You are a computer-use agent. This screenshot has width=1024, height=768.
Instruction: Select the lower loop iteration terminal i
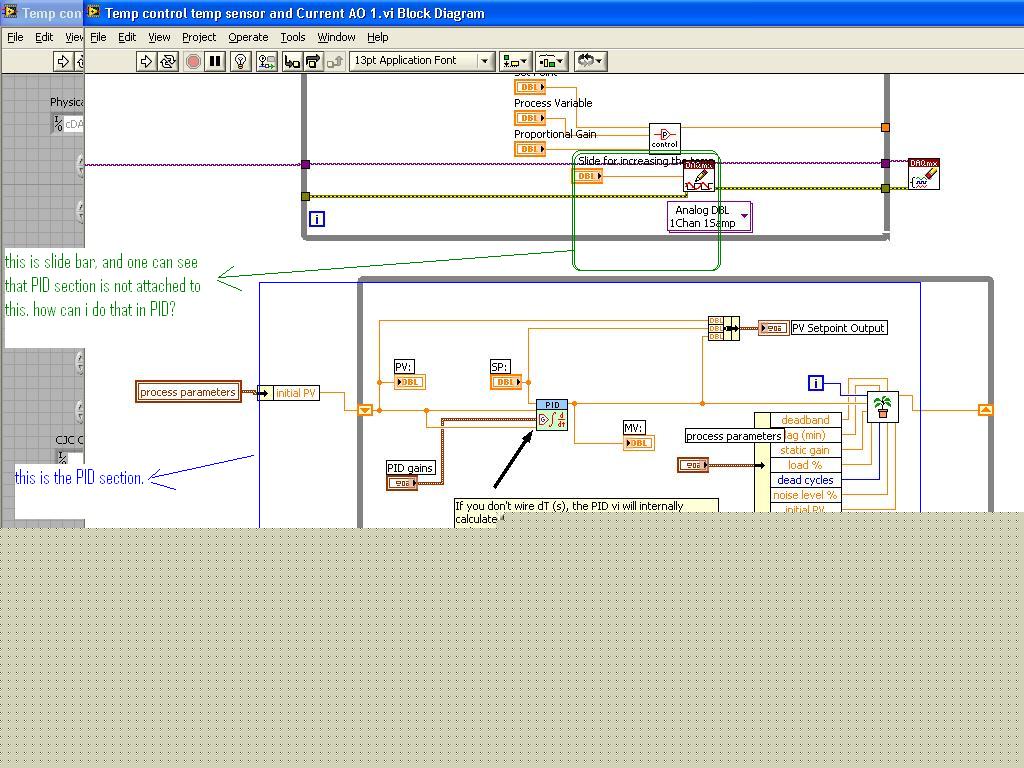tap(816, 383)
